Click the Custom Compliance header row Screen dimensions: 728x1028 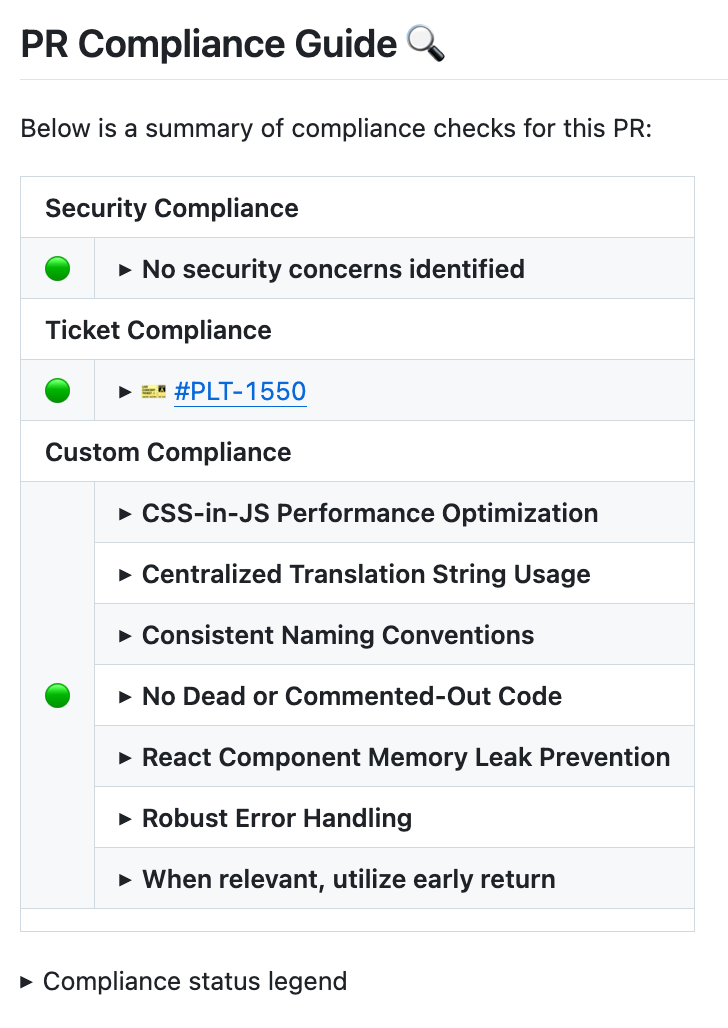168,452
